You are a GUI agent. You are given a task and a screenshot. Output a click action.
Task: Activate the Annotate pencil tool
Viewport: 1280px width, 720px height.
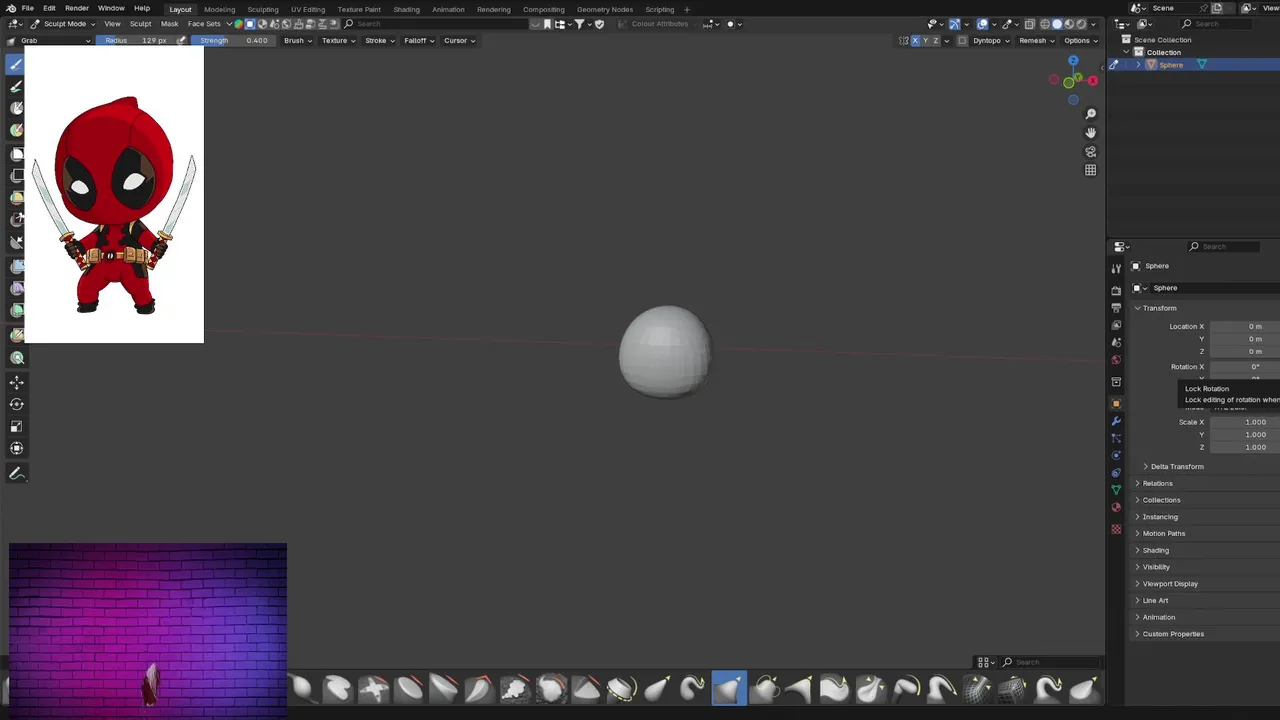click(17, 474)
